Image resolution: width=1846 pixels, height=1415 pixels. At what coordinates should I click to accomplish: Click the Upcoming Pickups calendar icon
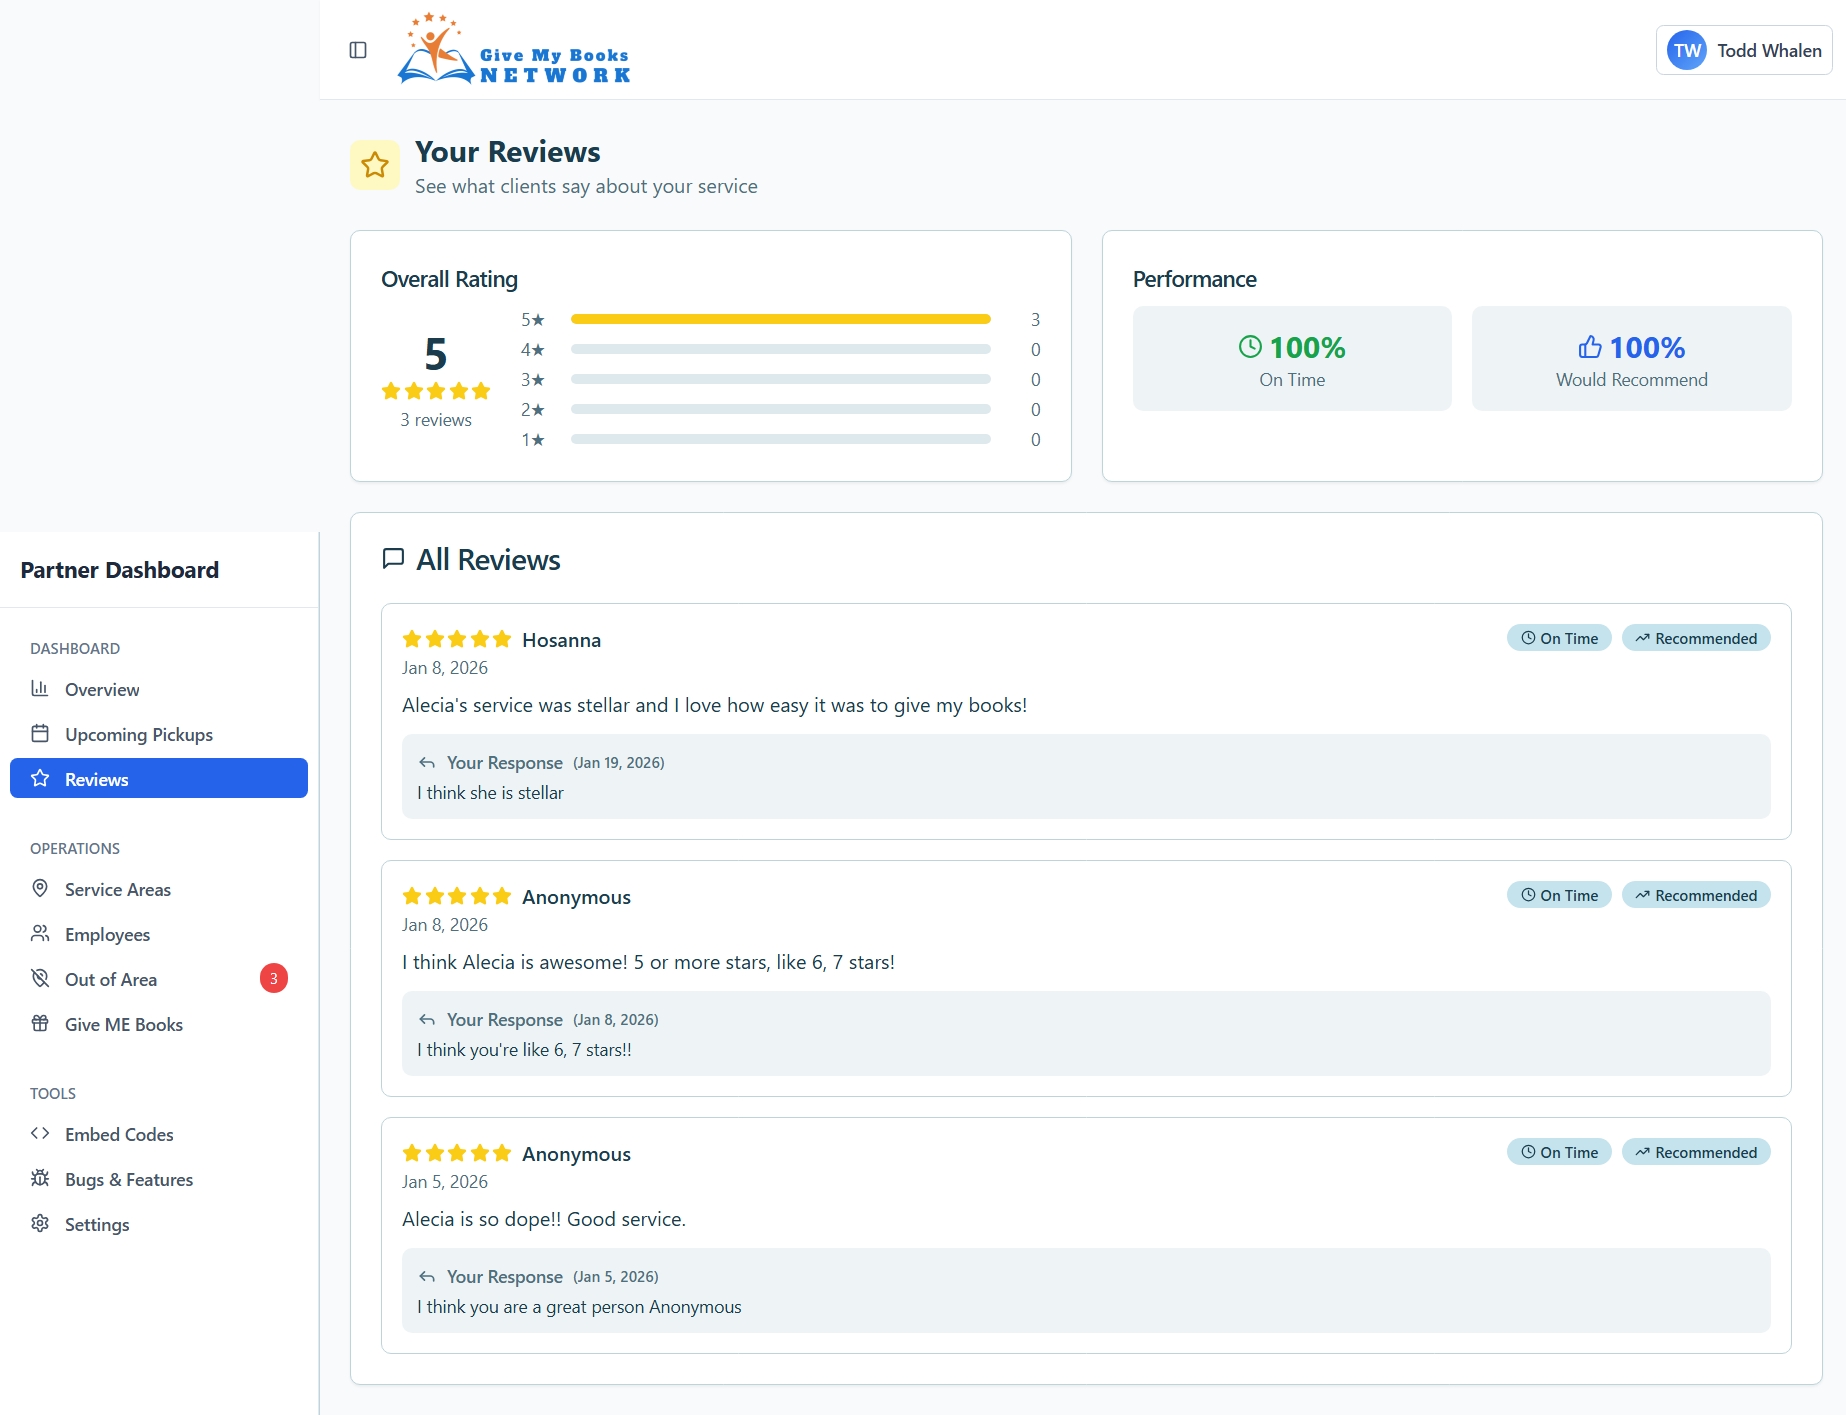[x=39, y=733]
